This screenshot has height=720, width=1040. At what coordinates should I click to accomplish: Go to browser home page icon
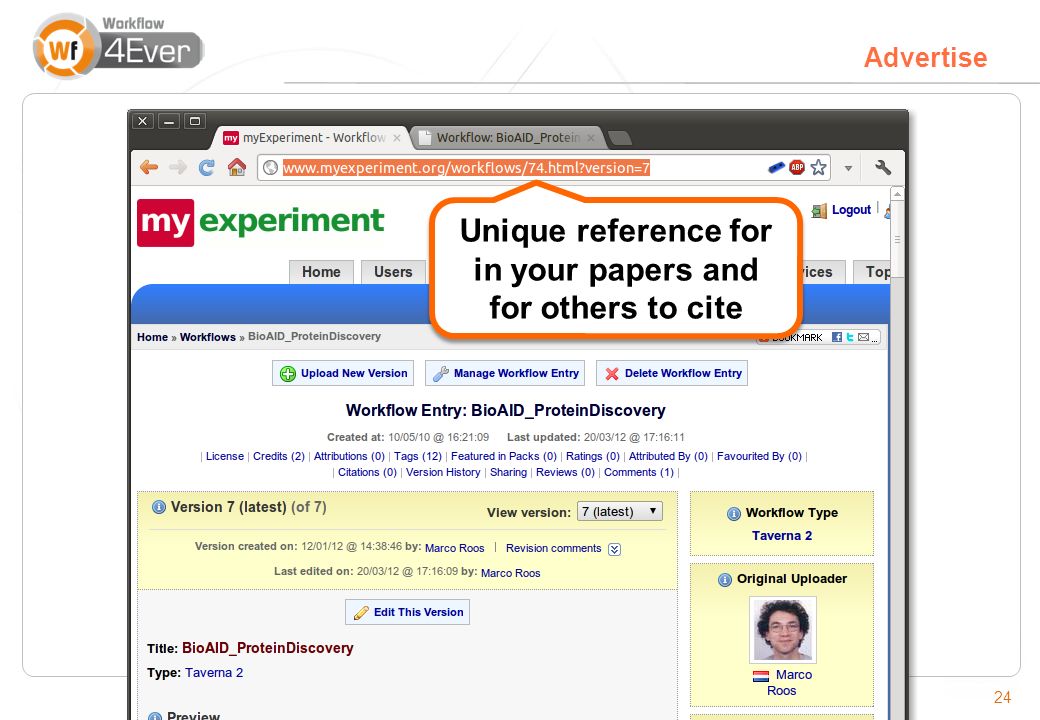[237, 167]
